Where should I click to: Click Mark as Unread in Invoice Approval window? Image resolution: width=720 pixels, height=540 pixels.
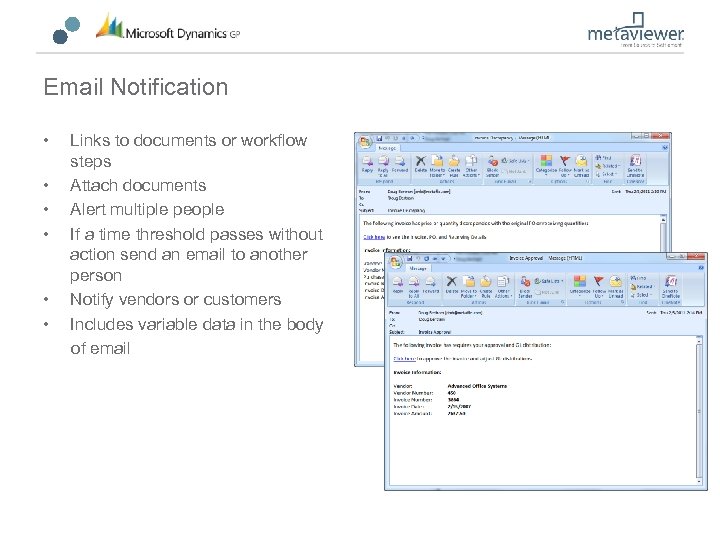point(616,287)
